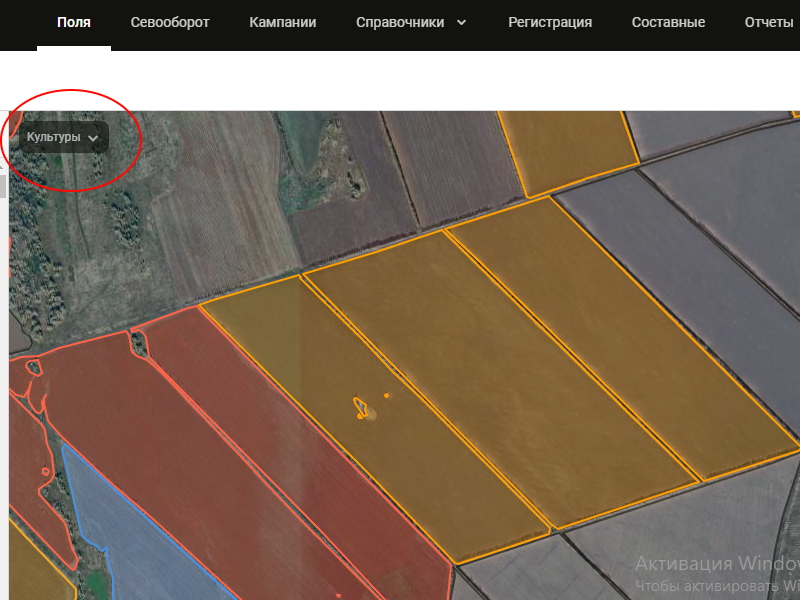Open the Регистрация page
The height and width of the screenshot is (600, 800).
tap(550, 23)
